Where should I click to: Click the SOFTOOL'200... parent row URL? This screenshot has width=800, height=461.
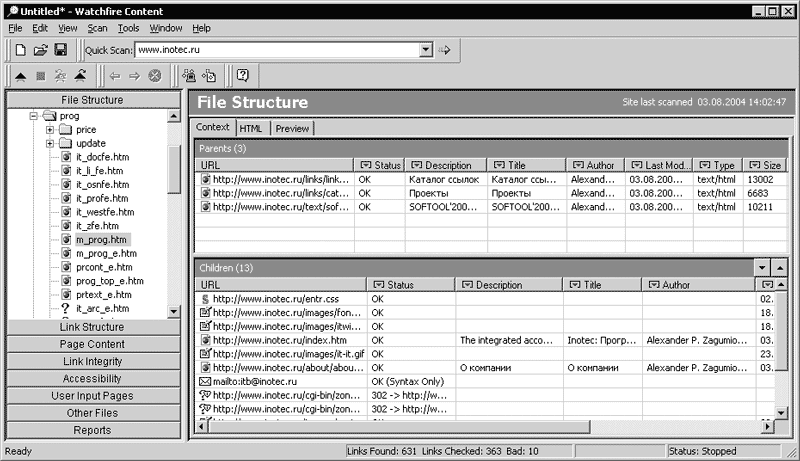(x=281, y=207)
